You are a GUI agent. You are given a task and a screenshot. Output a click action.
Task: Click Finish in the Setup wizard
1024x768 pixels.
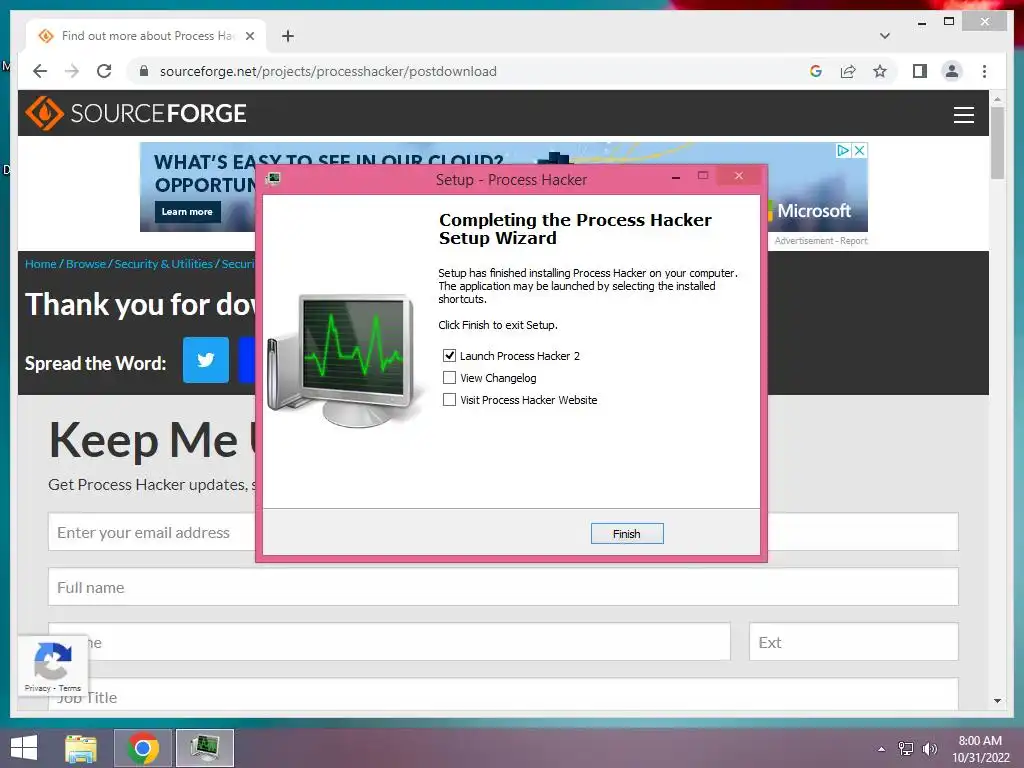click(x=626, y=534)
